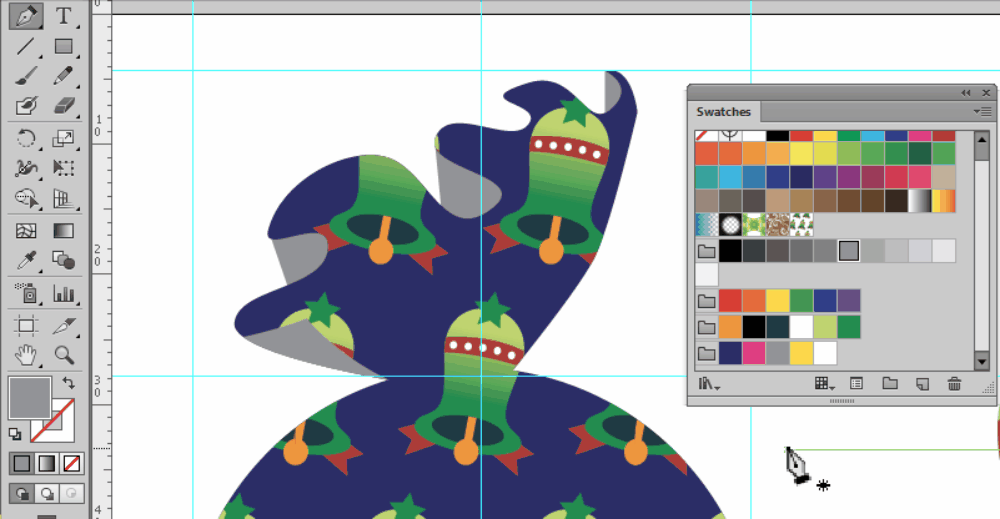Select the Eyedropper tool
The height and width of the screenshot is (519, 1000).
coord(26,260)
